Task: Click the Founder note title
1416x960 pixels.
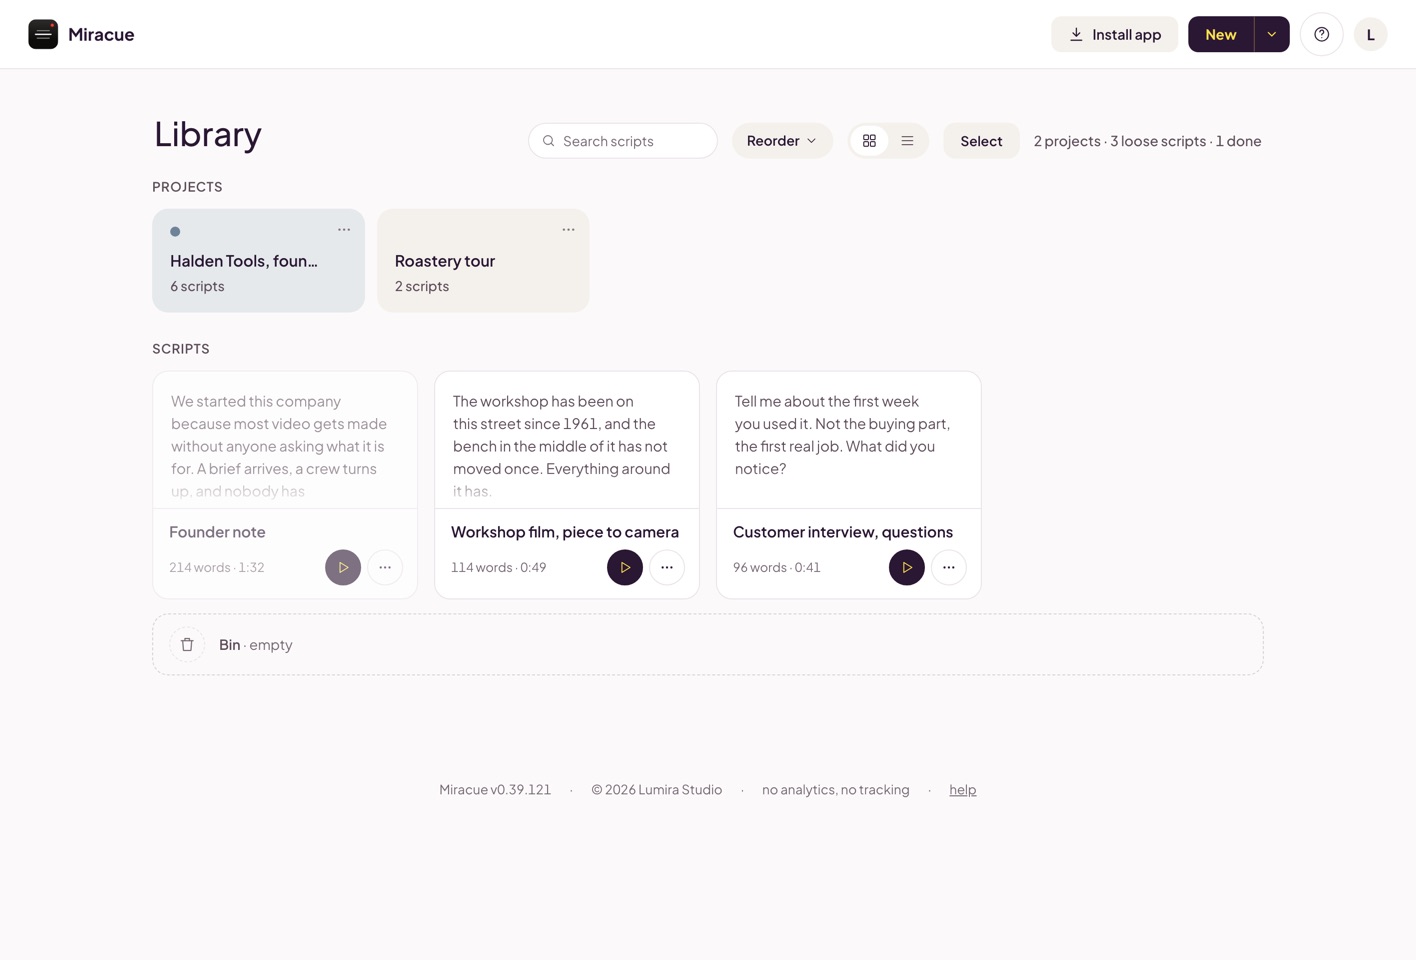Action: (x=217, y=532)
